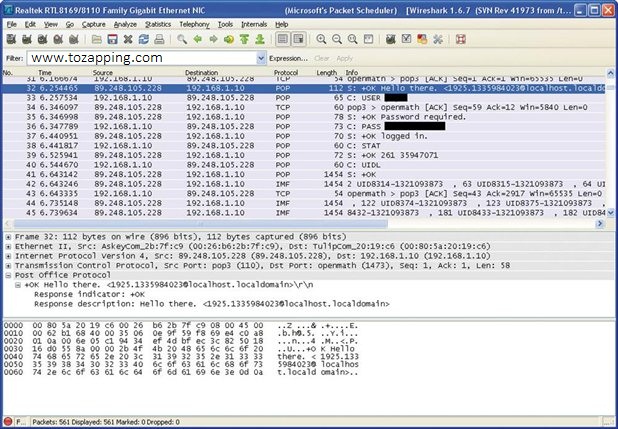618x429 pixels.
Task: Print packets printer icon
Action: point(159,39)
